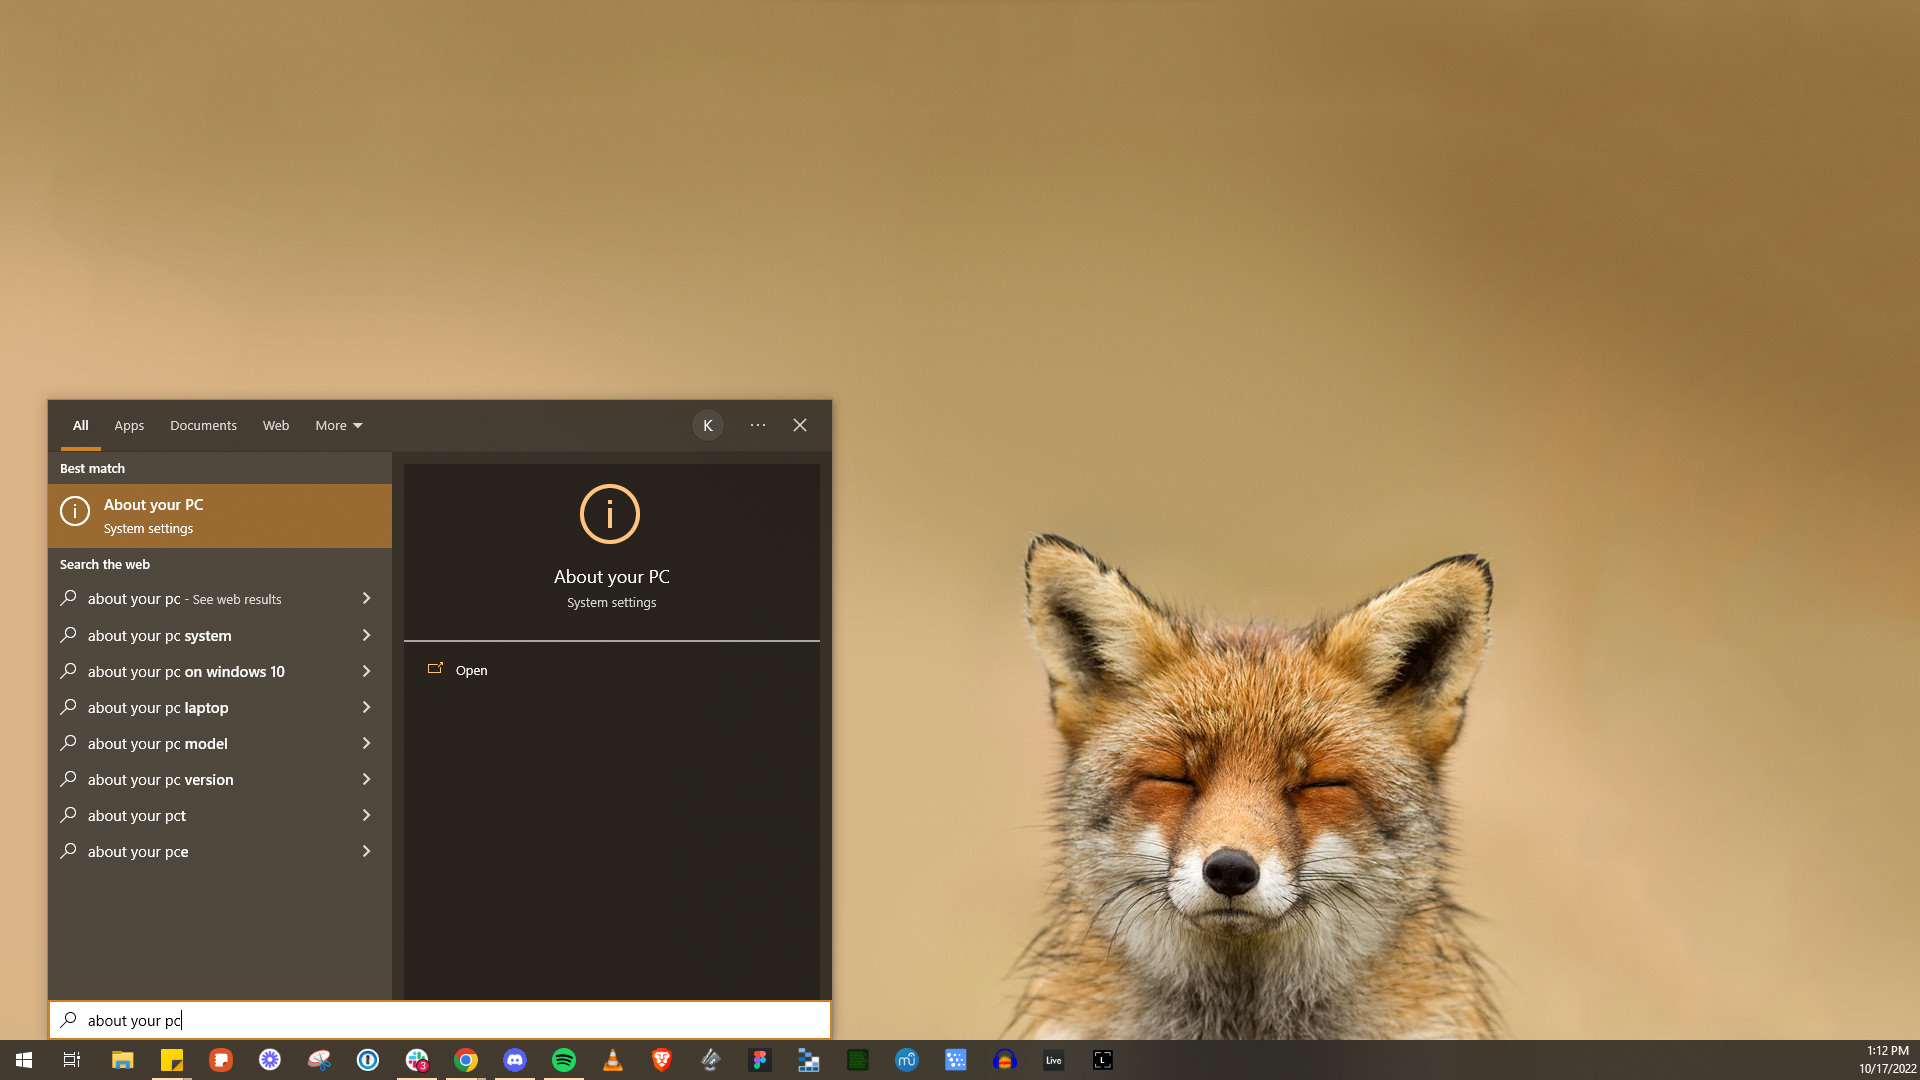1920x1080 pixels.
Task: Expand arrow for 'about your pc laptop'
Action: tap(366, 707)
